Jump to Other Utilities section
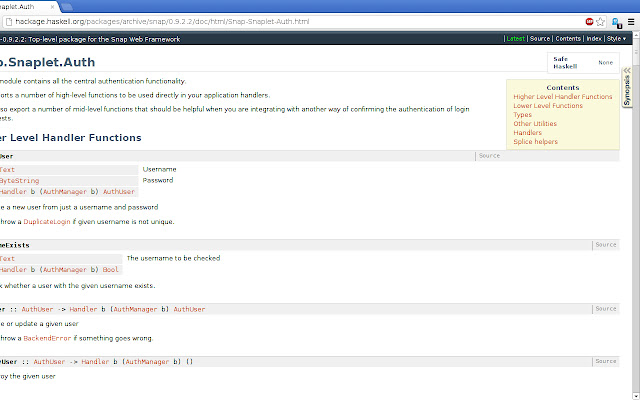 click(x=535, y=124)
